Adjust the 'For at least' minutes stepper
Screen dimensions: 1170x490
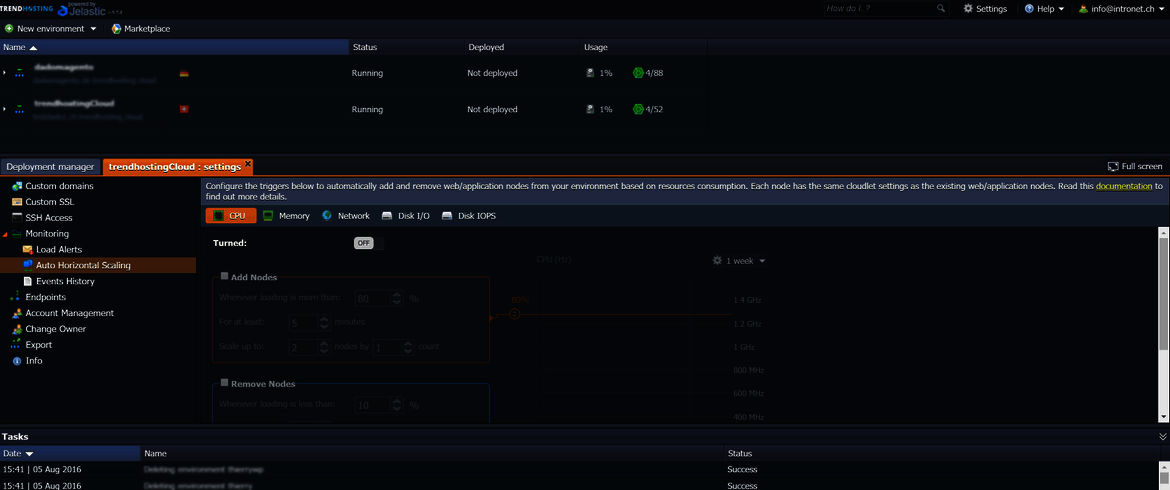tap(323, 323)
